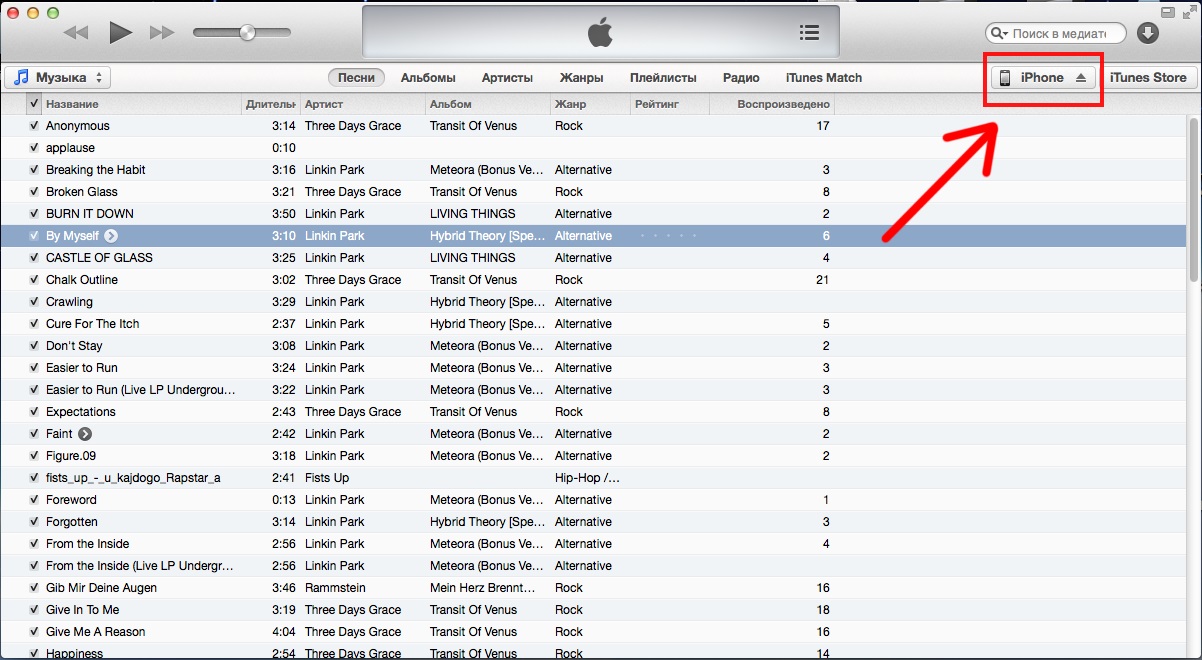Viewport: 1202px width, 660px height.
Task: Sort by the Жанр column header
Action: [591, 104]
